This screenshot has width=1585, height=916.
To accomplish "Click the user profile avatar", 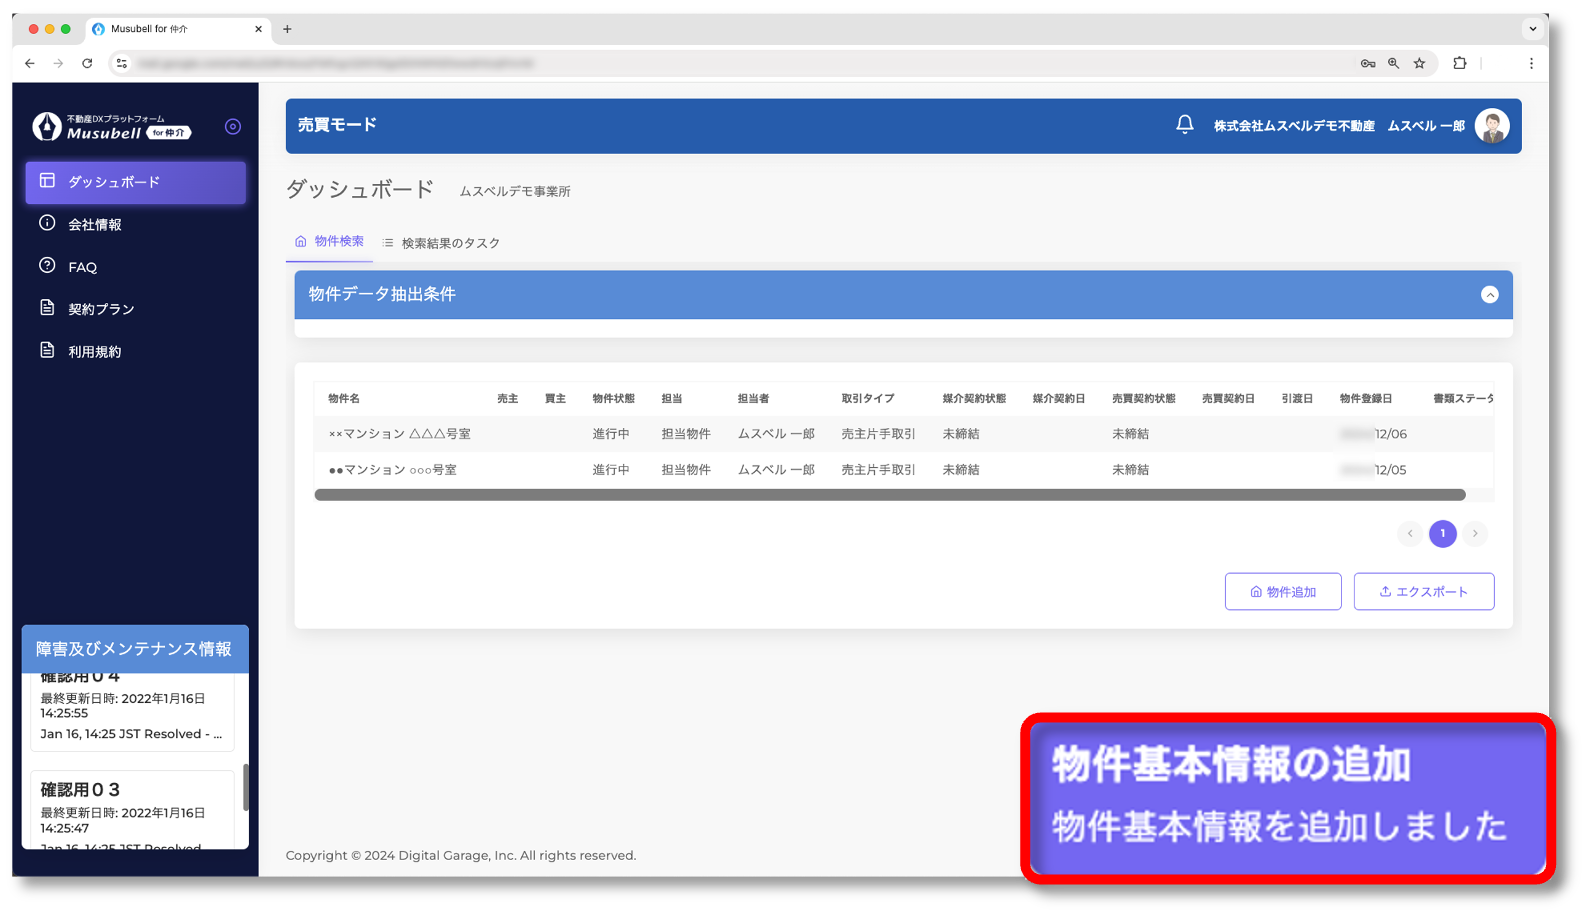I will tap(1491, 126).
